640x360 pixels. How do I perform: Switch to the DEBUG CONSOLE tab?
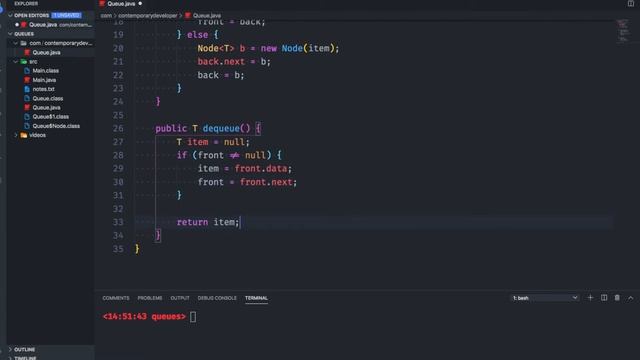click(x=217, y=298)
